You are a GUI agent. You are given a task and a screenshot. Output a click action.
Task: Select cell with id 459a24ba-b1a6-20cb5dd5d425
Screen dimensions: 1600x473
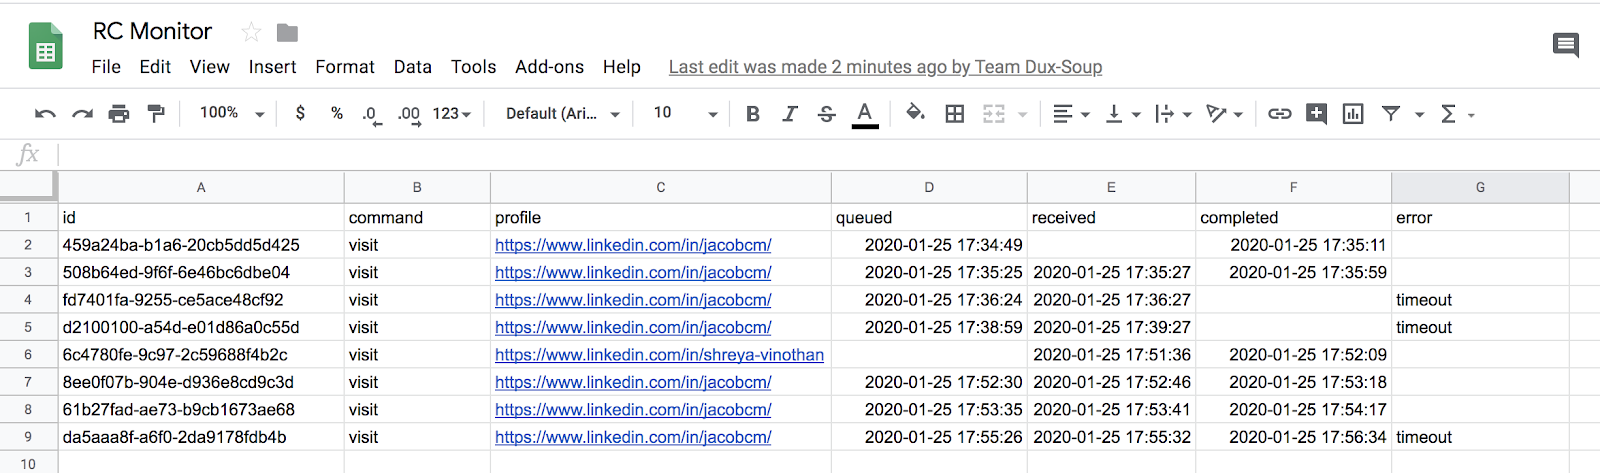pyautogui.click(x=201, y=245)
